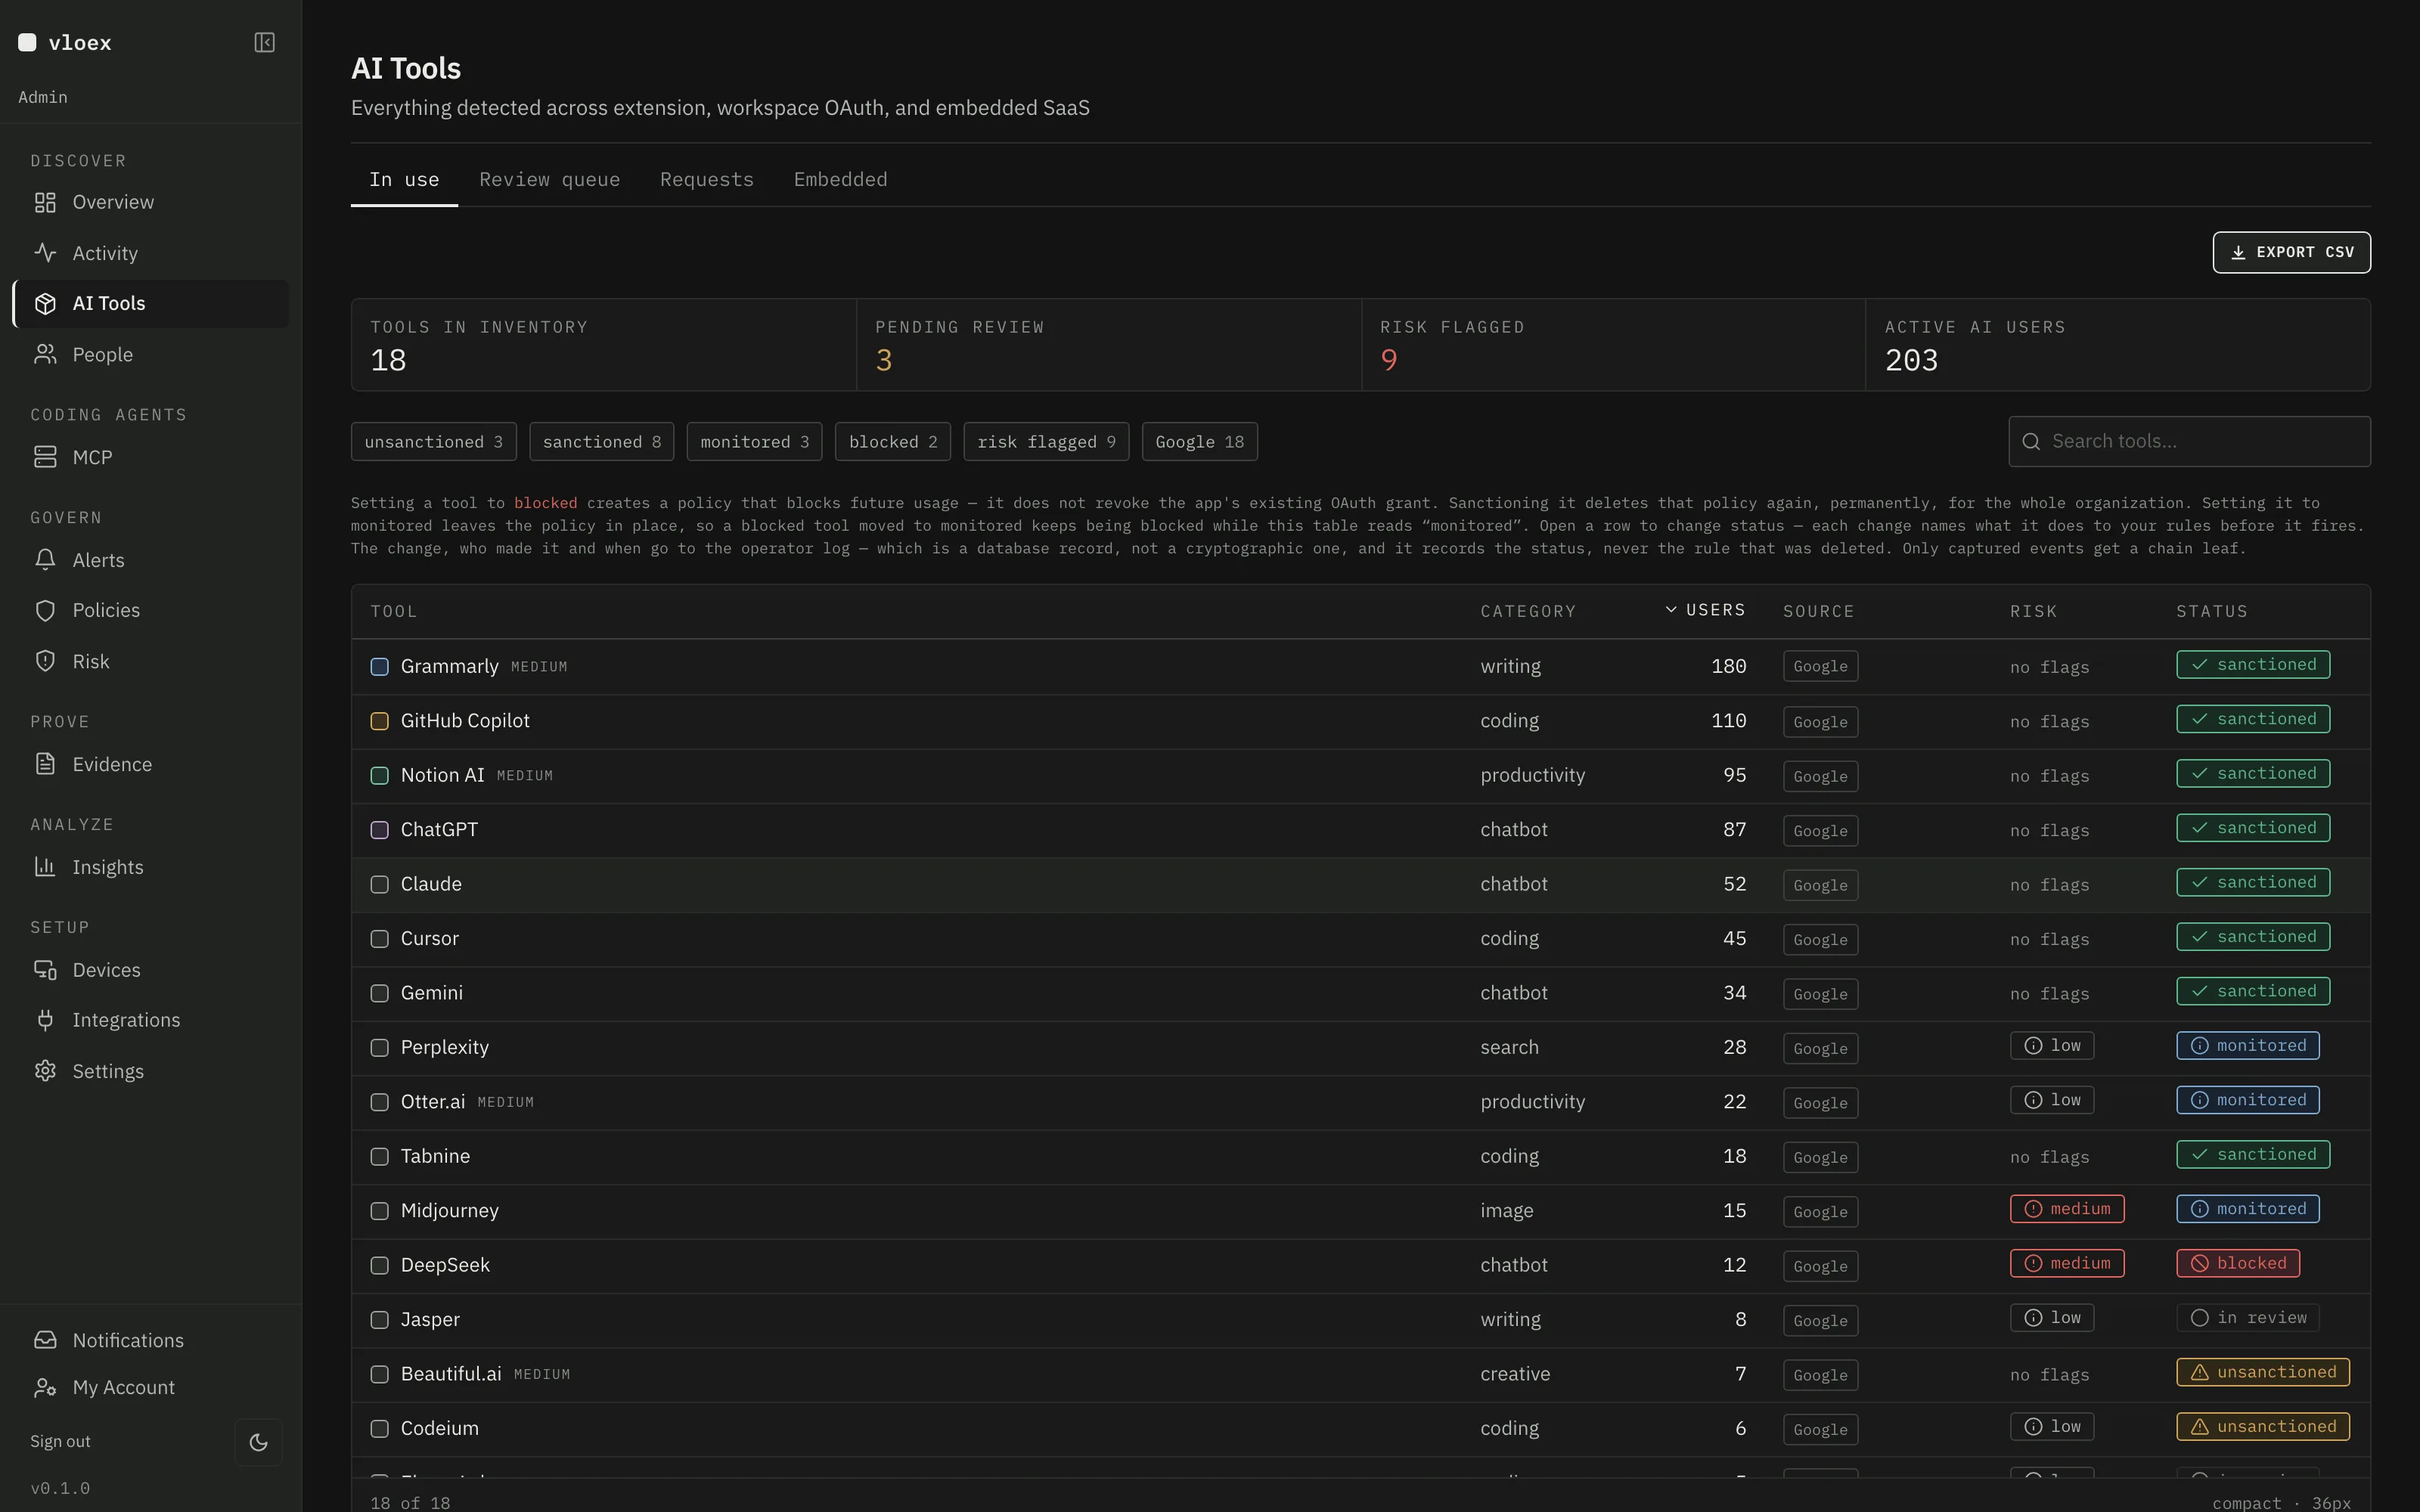Click checkmark on Grammarly sanctioned badge

pos(2200,665)
